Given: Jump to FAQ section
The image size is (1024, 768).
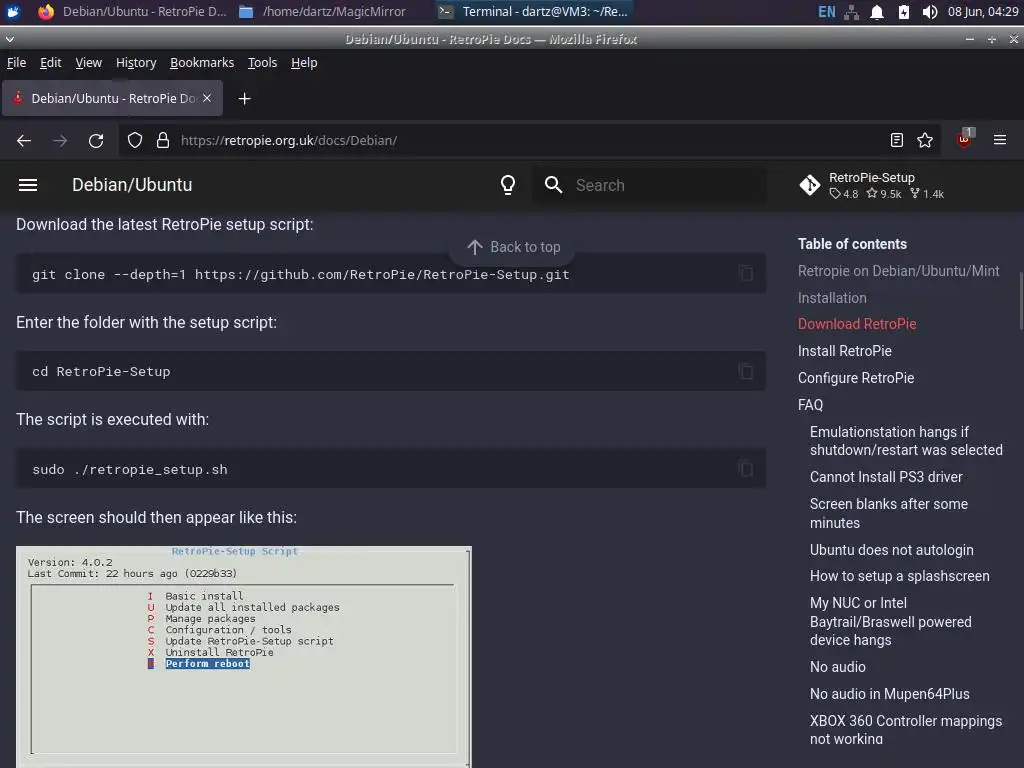Looking at the screenshot, I should coord(810,405).
